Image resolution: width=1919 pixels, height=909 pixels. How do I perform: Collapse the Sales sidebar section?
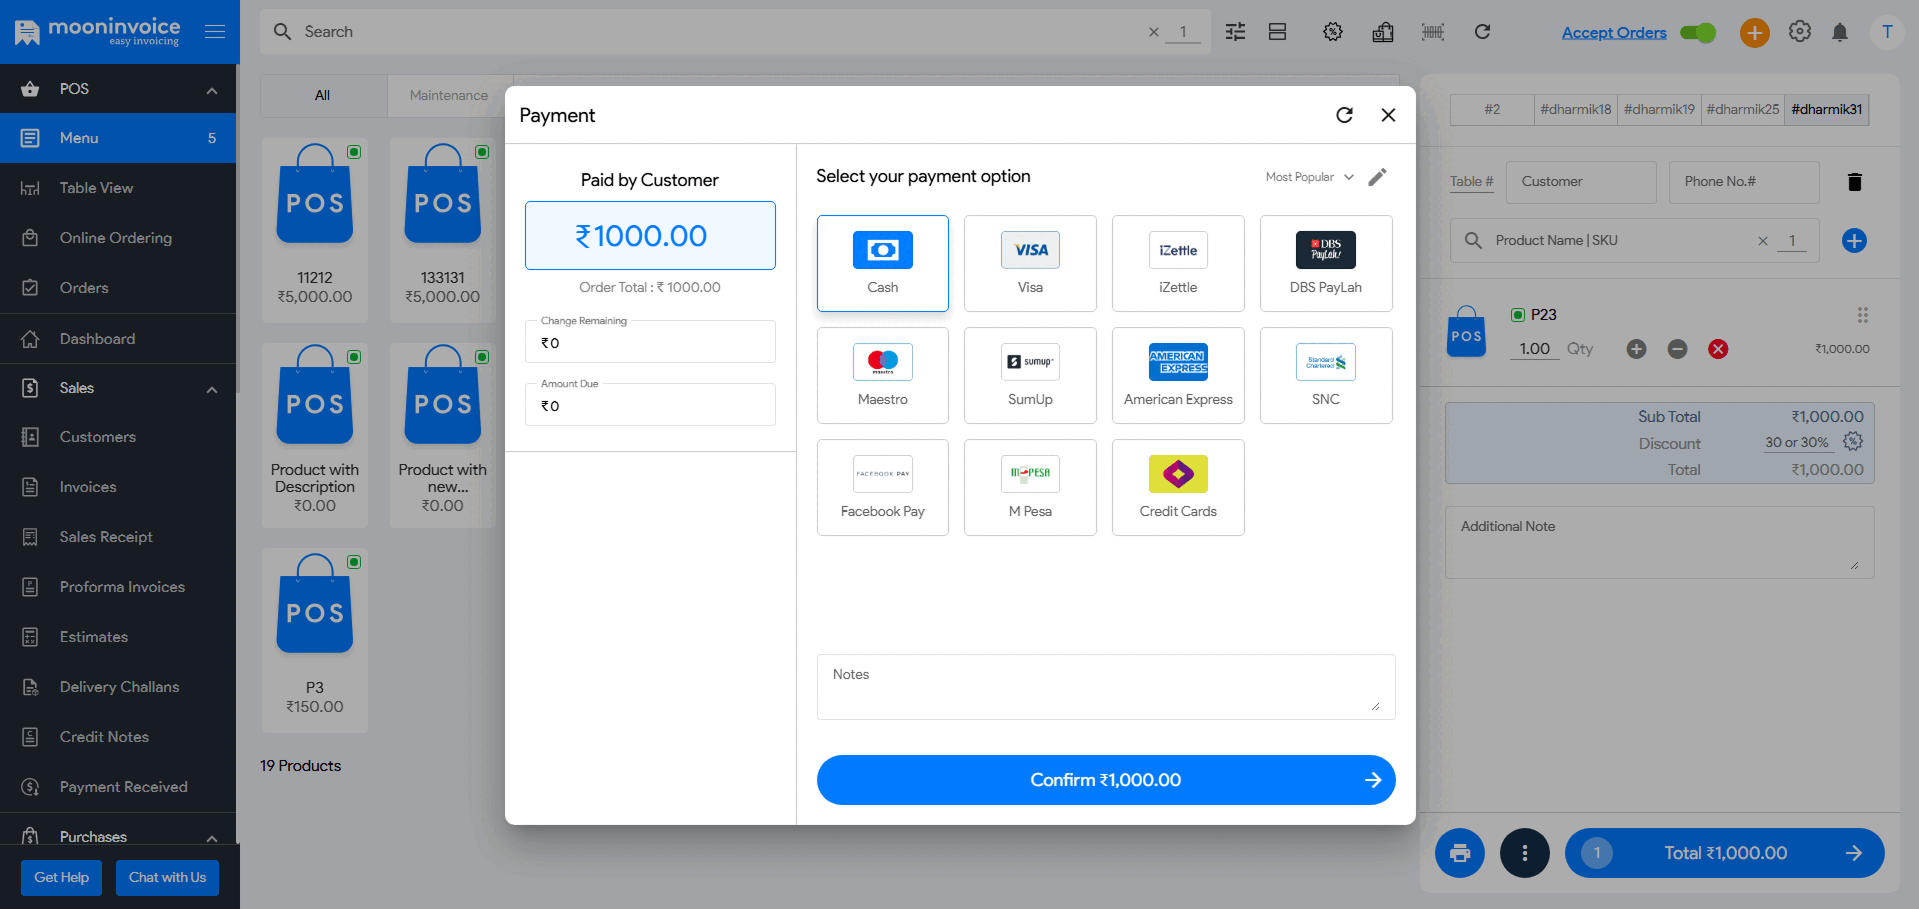(x=212, y=389)
